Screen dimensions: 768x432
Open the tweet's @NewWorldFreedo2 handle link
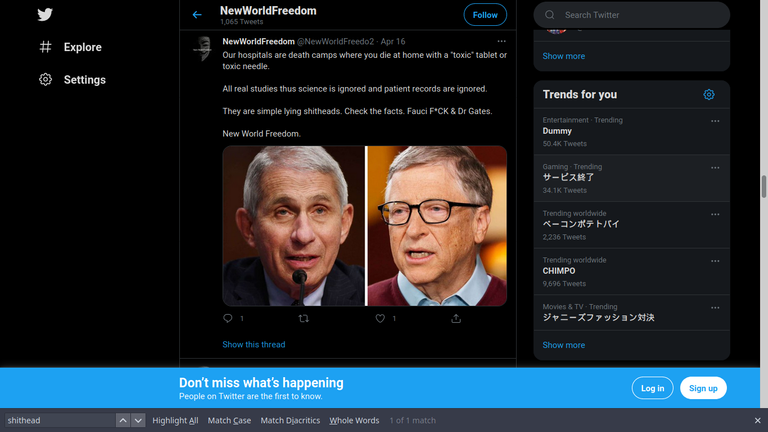336,42
